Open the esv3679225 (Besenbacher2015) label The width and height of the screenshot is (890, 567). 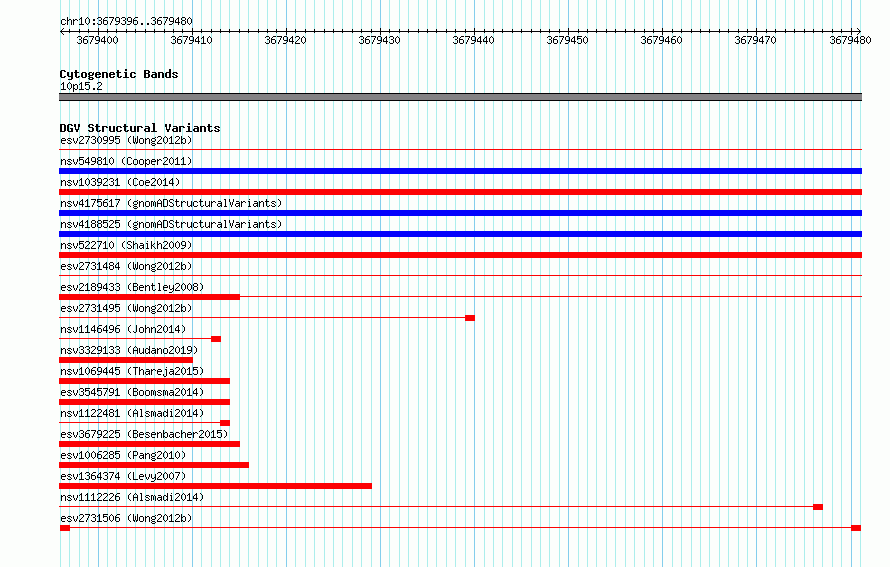(x=144, y=434)
